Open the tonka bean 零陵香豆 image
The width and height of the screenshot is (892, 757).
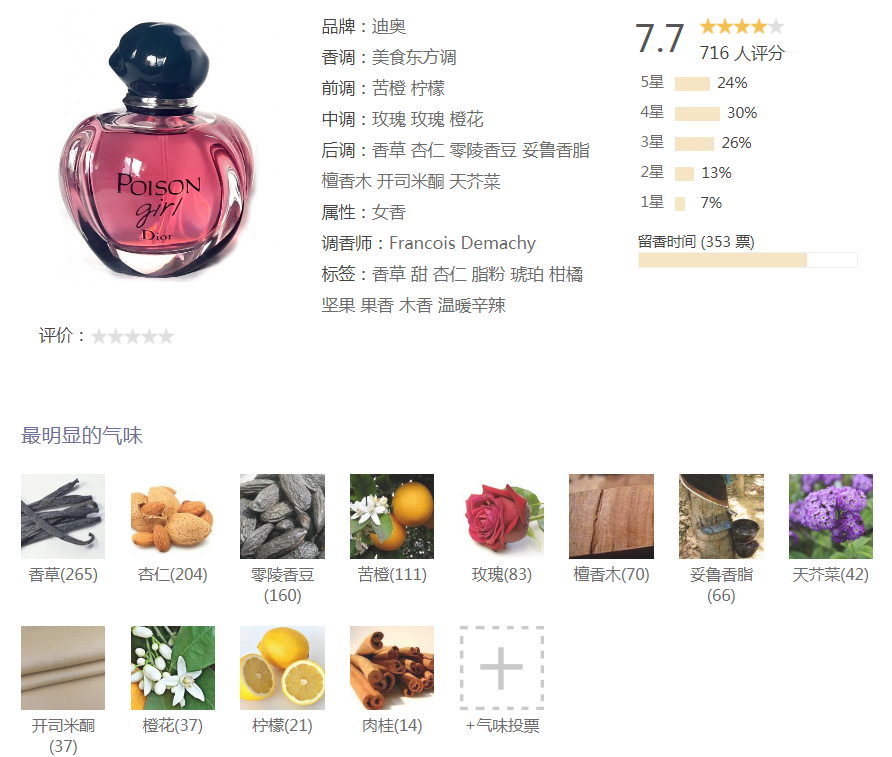[282, 516]
